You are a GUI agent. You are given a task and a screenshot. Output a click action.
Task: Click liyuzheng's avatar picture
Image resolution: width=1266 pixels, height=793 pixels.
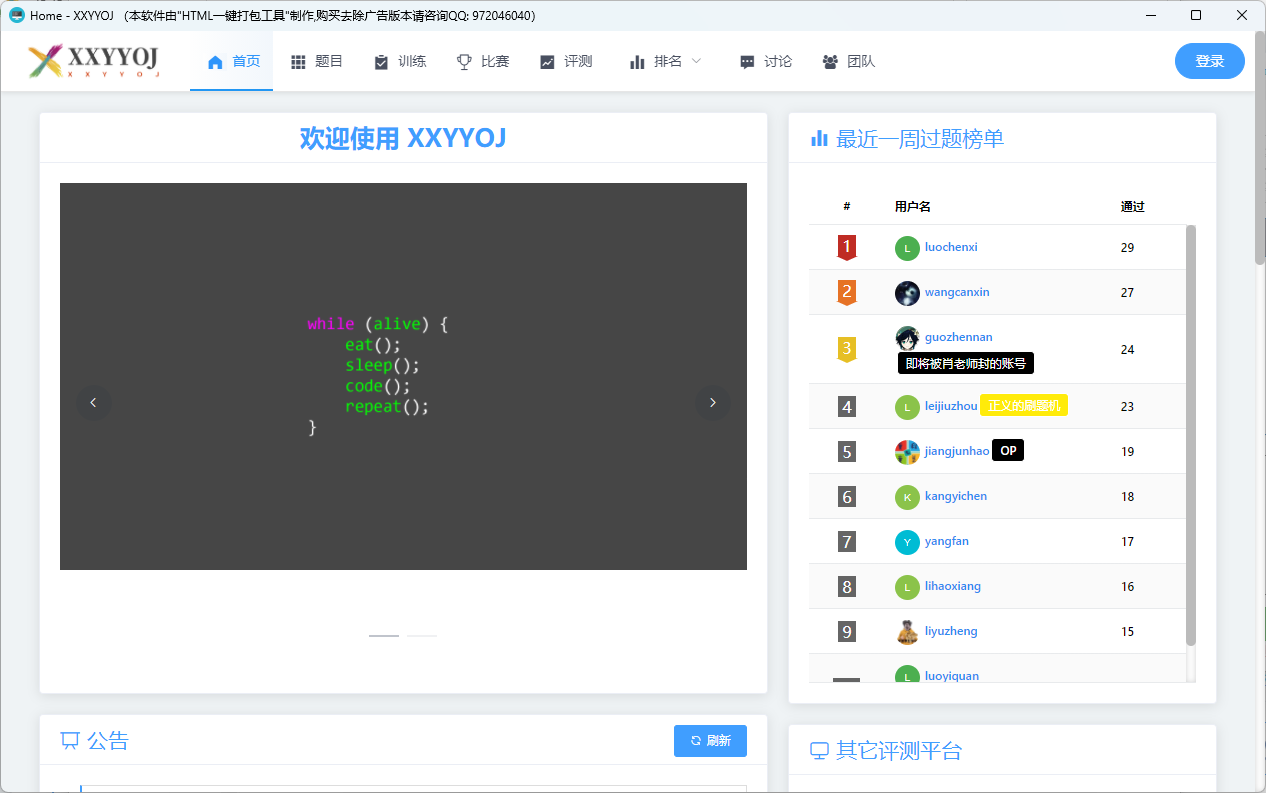pyautogui.click(x=907, y=632)
